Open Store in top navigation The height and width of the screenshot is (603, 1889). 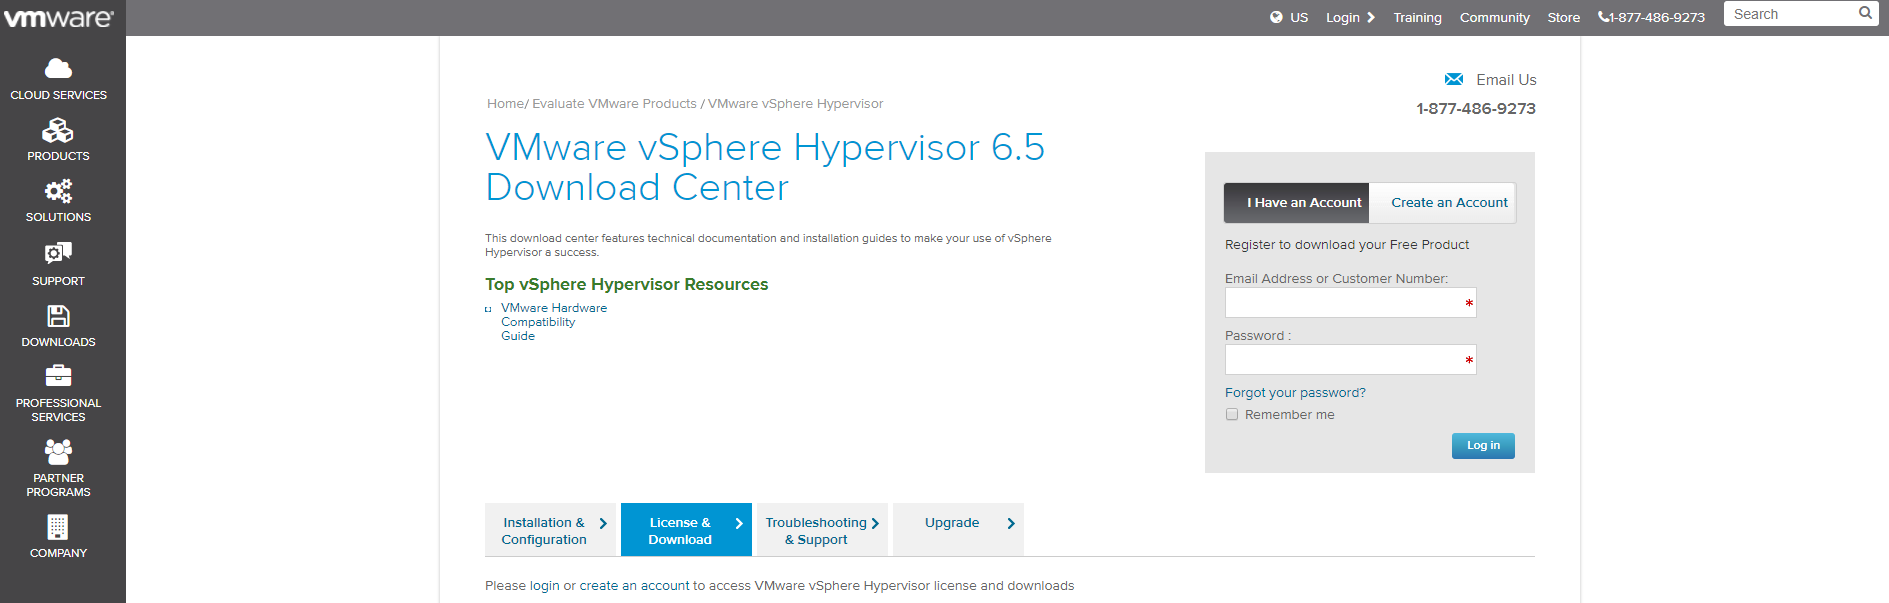1563,17
